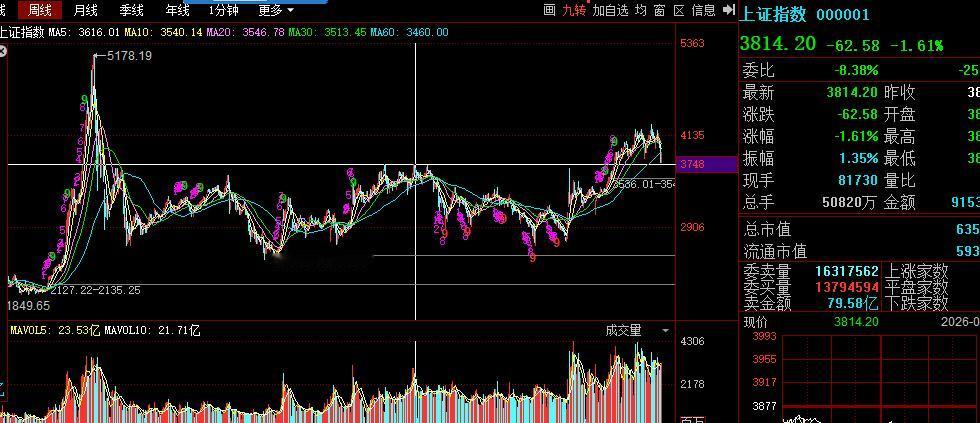Screen dimensions: 980x423
Task: Click the 金额 label
Action: pyautogui.click(x=900, y=202)
